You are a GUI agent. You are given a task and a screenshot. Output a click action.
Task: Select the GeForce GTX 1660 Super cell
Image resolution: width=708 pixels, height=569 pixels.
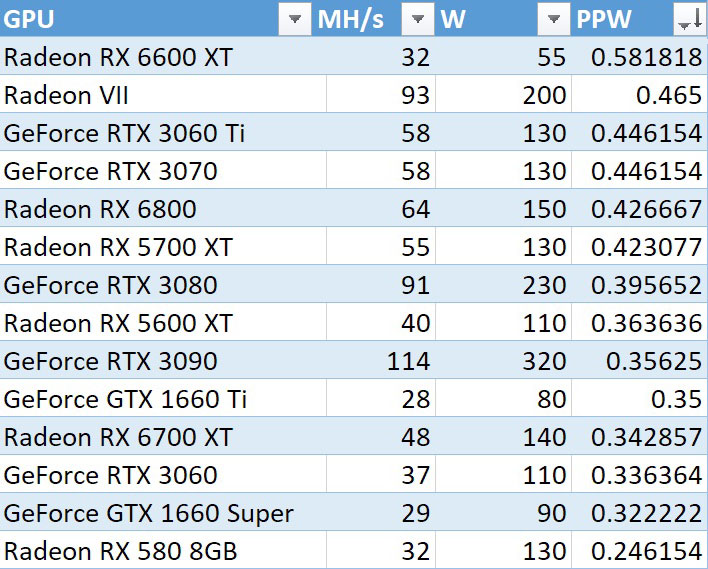coord(163,511)
